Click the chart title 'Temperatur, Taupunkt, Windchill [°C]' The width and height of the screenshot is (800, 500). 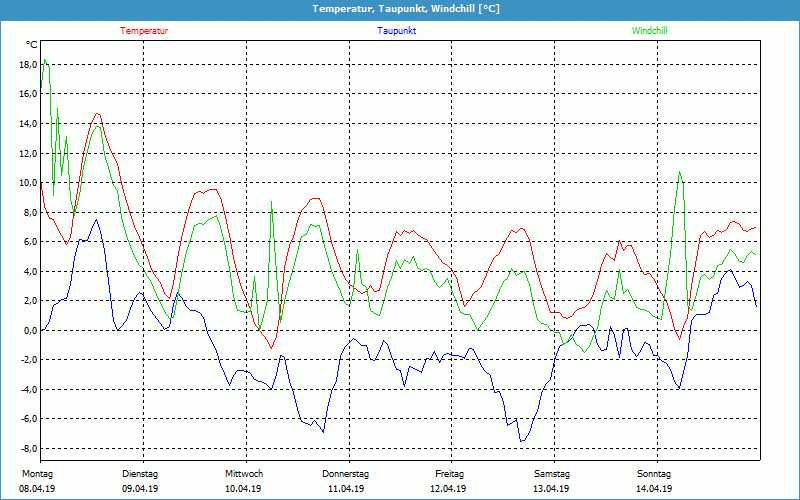click(x=406, y=9)
